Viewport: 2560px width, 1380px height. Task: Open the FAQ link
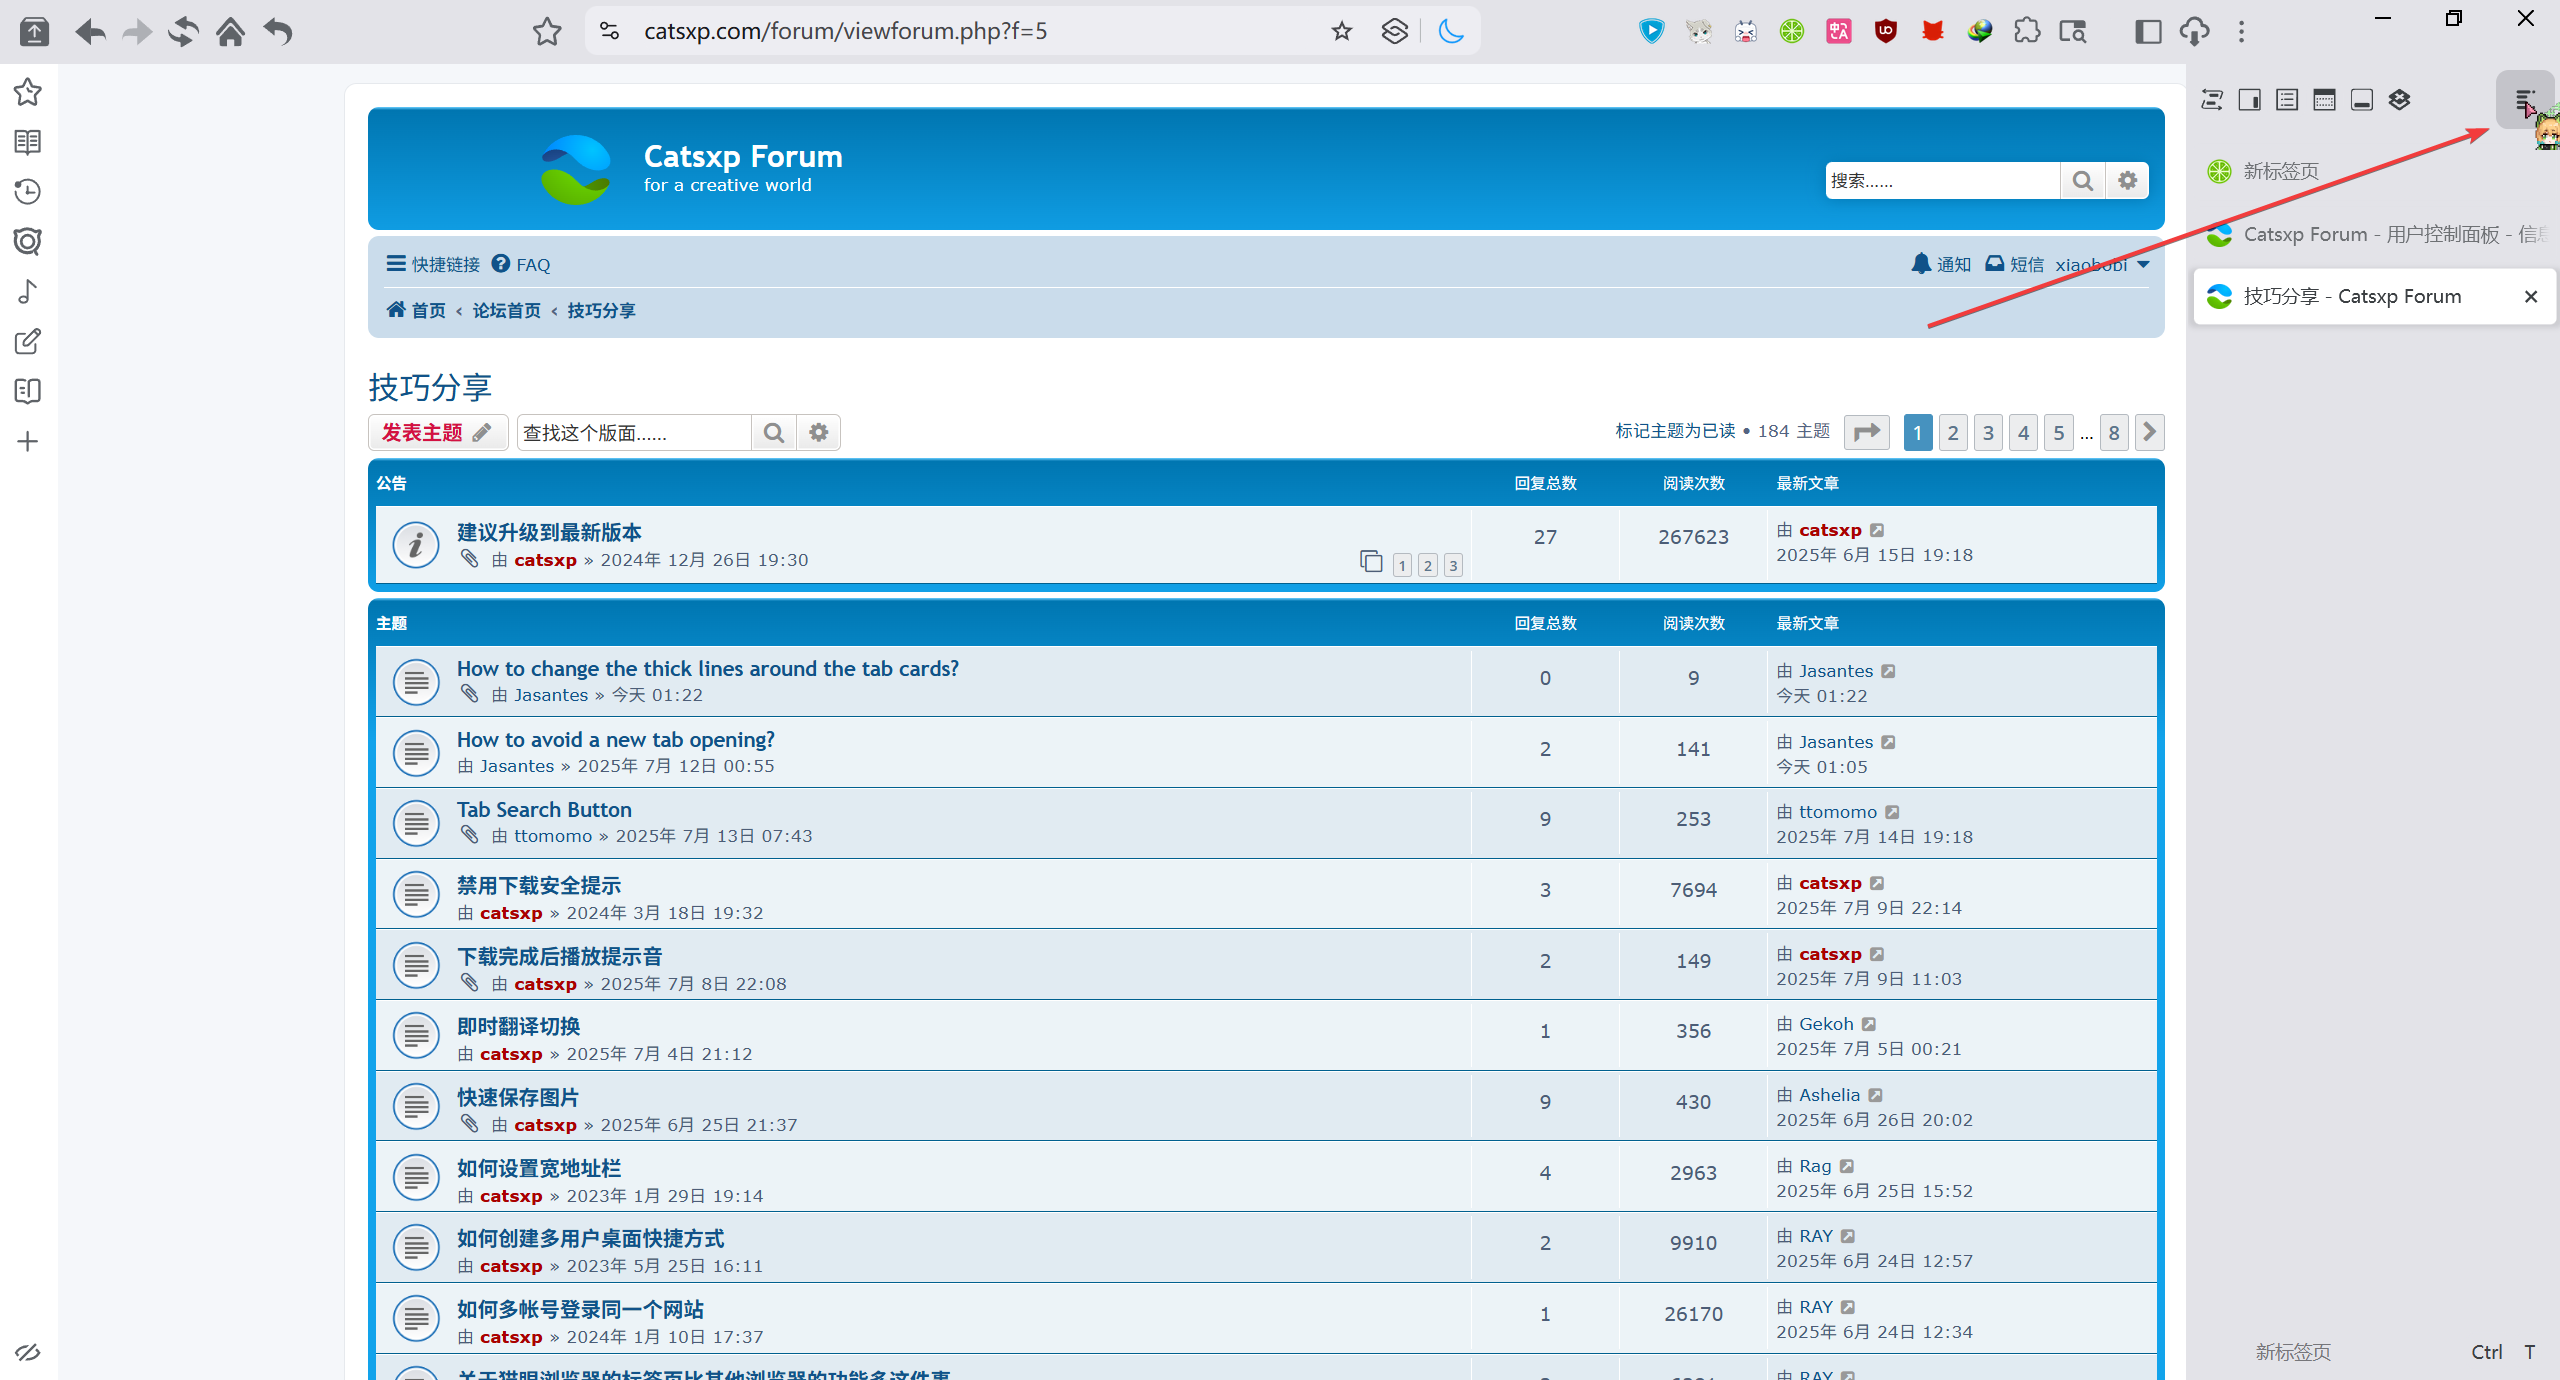[521, 264]
